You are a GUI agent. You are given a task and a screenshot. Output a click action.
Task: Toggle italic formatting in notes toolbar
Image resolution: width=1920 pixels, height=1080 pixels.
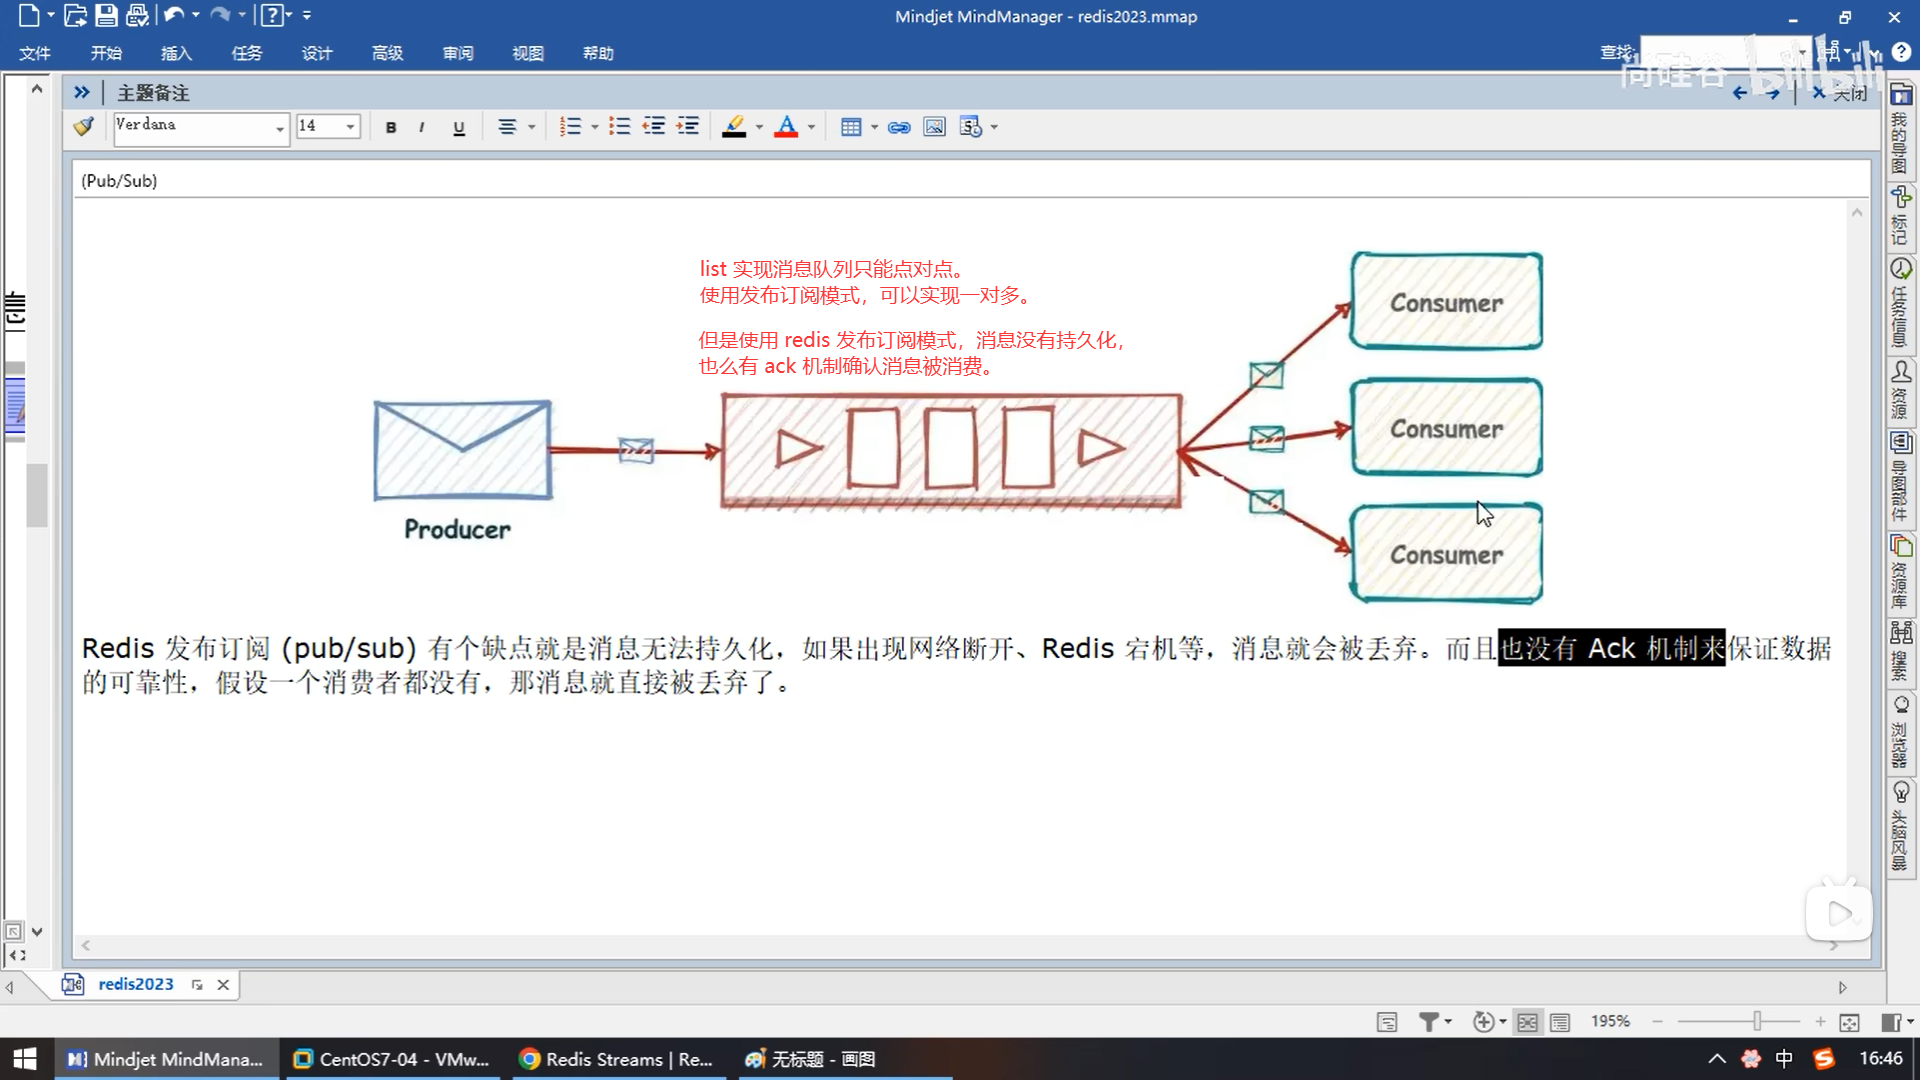tap(422, 127)
